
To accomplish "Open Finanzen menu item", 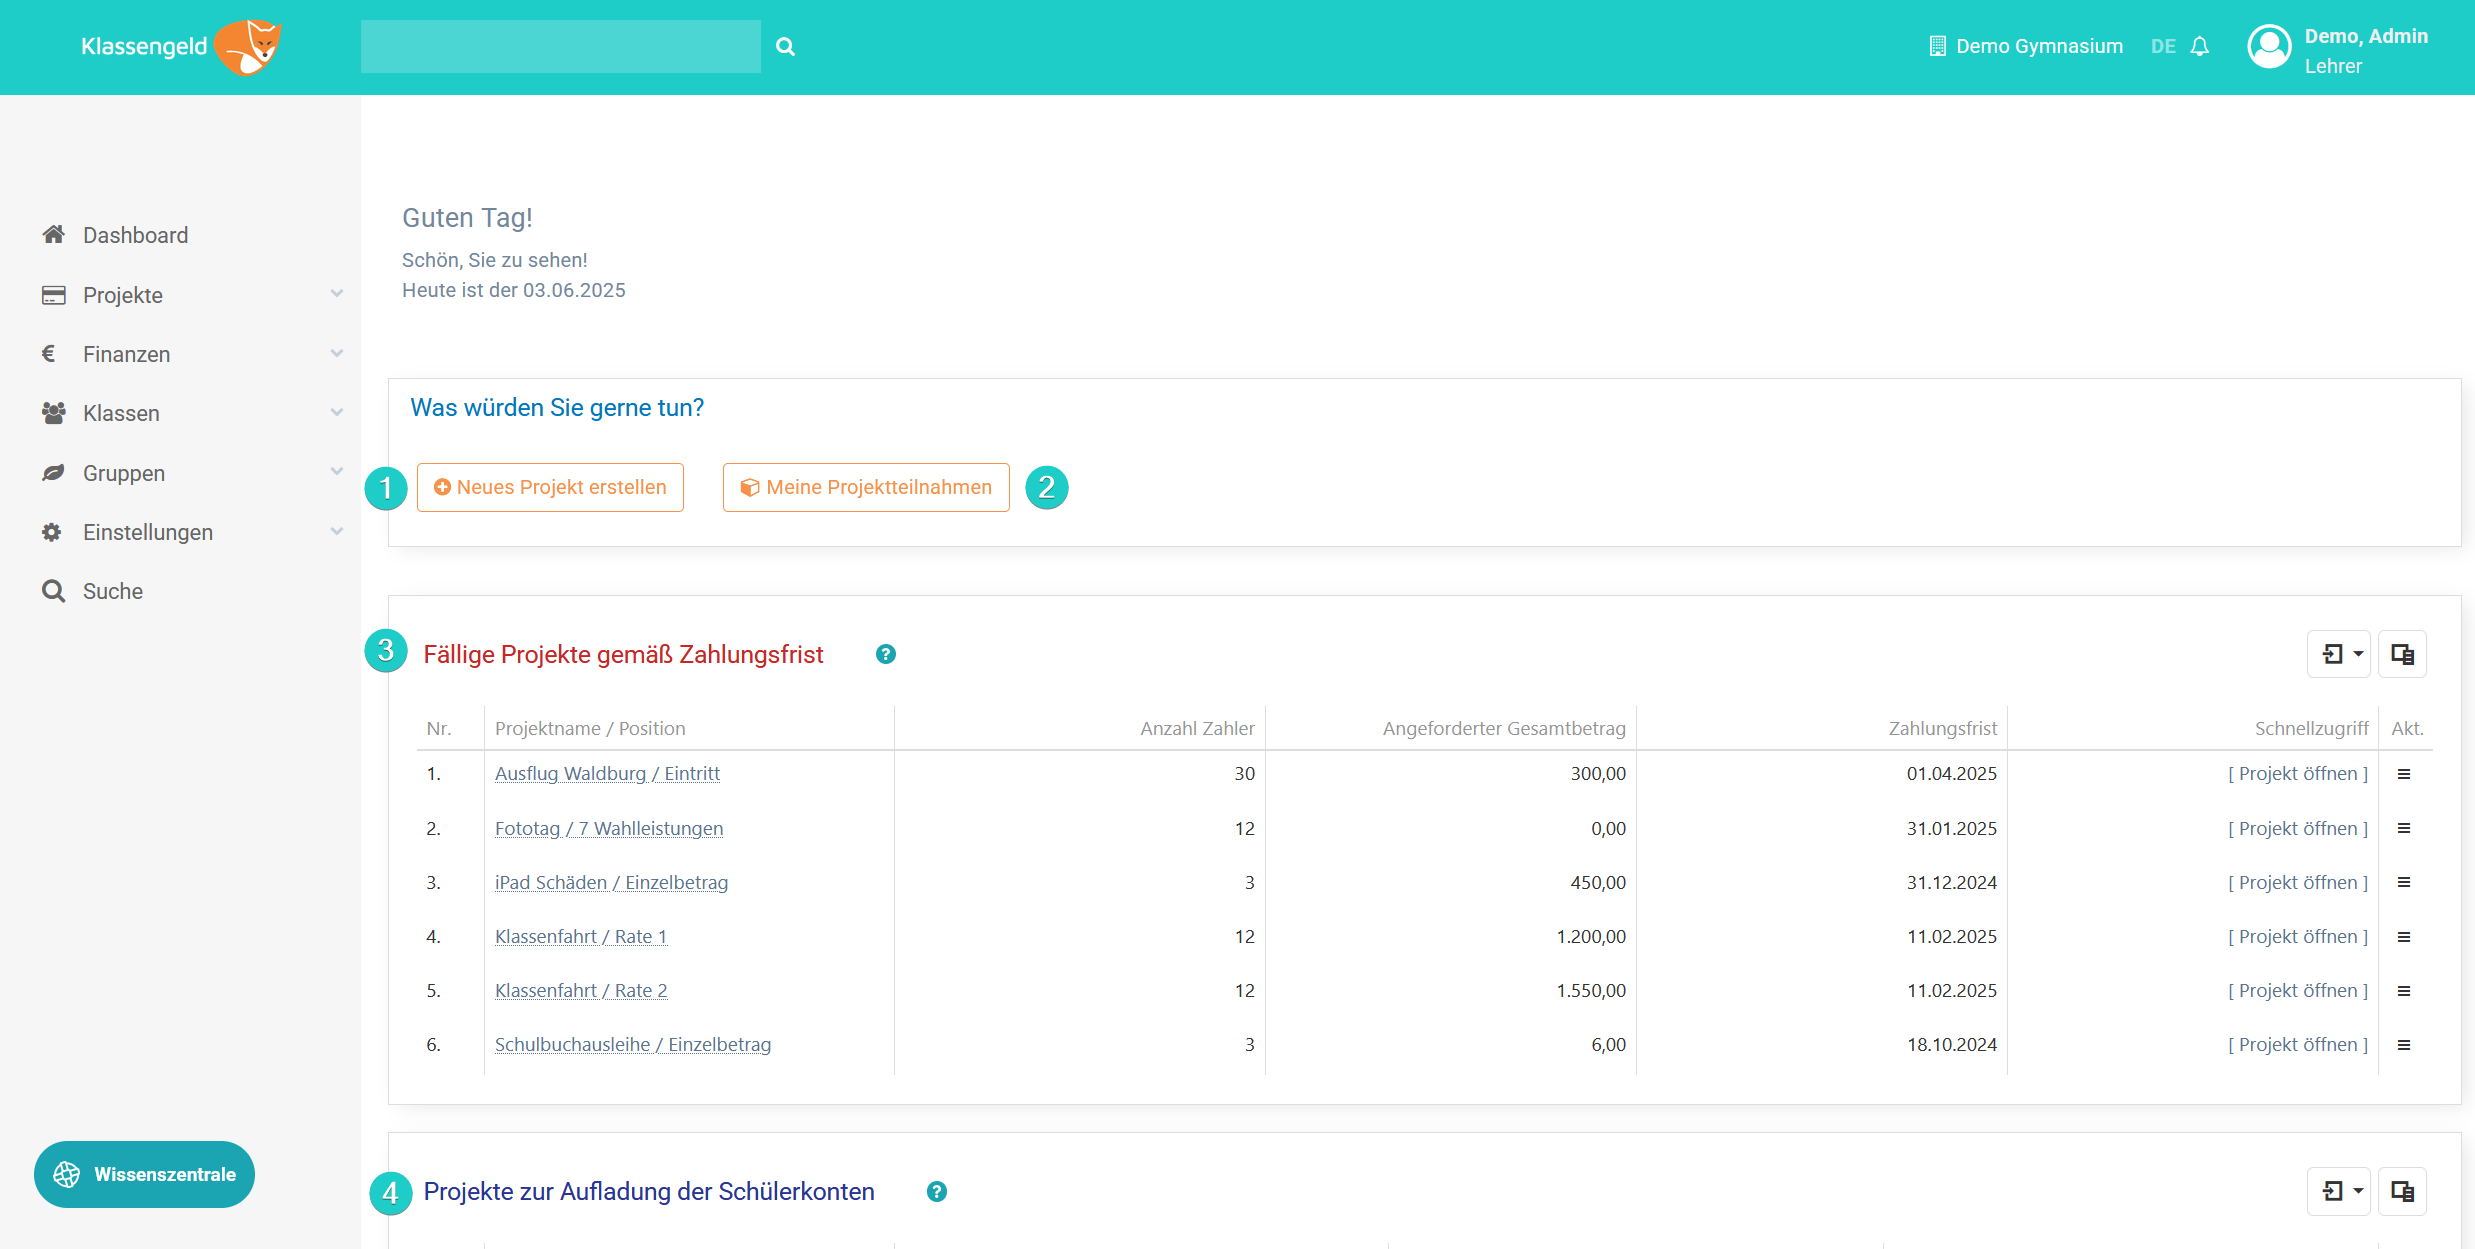I will point(126,354).
